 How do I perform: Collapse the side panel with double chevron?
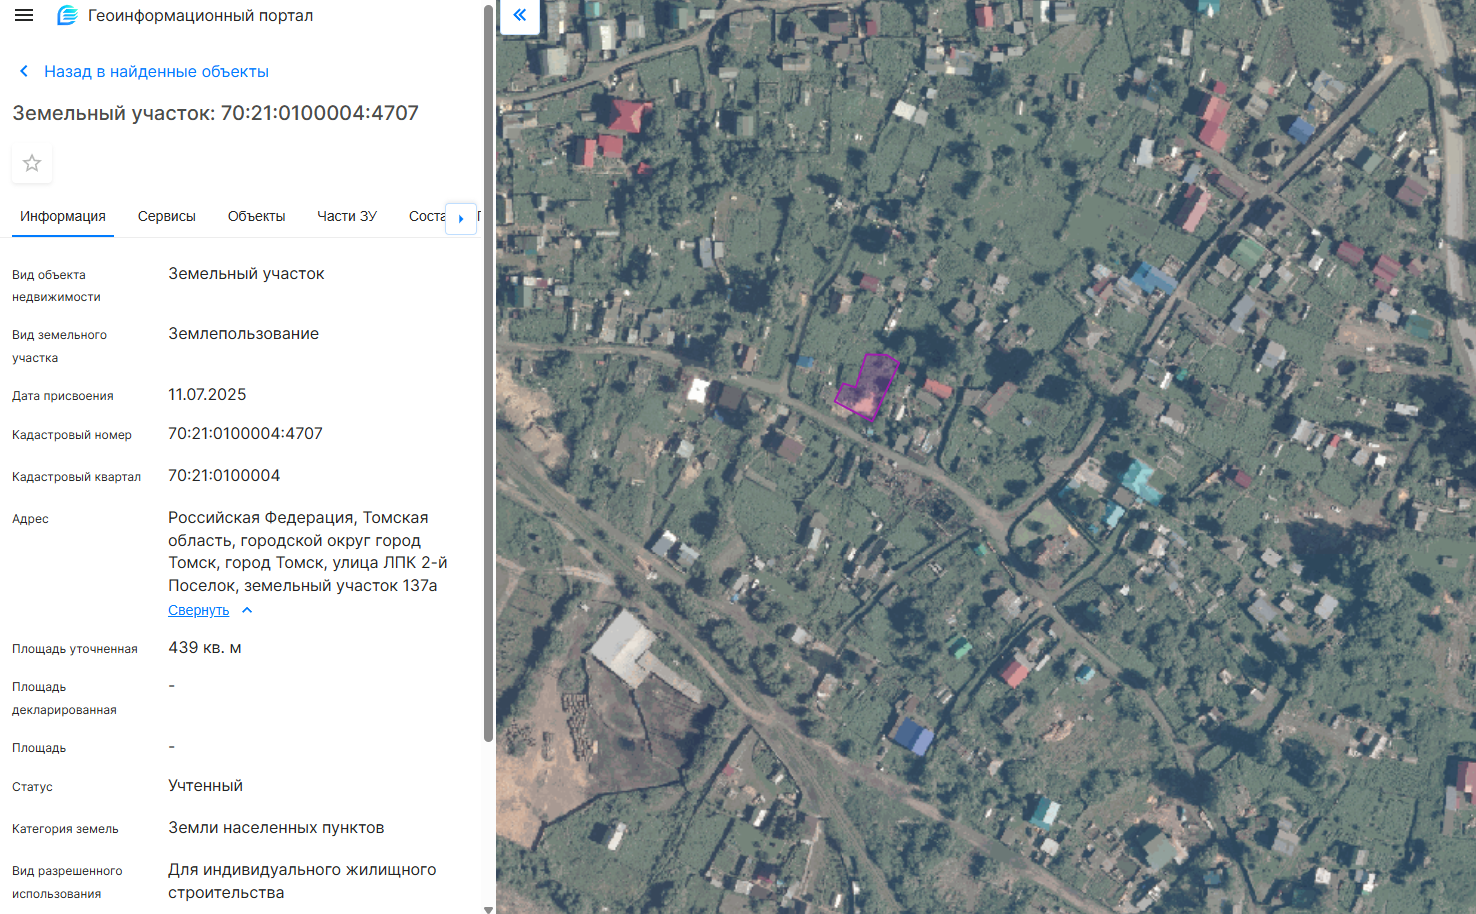click(519, 15)
